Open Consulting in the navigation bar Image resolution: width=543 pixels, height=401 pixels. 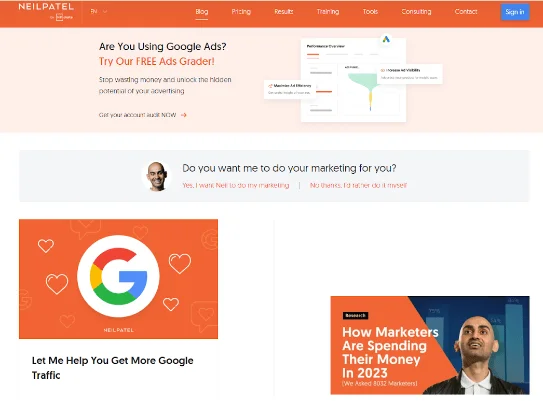pyautogui.click(x=416, y=12)
